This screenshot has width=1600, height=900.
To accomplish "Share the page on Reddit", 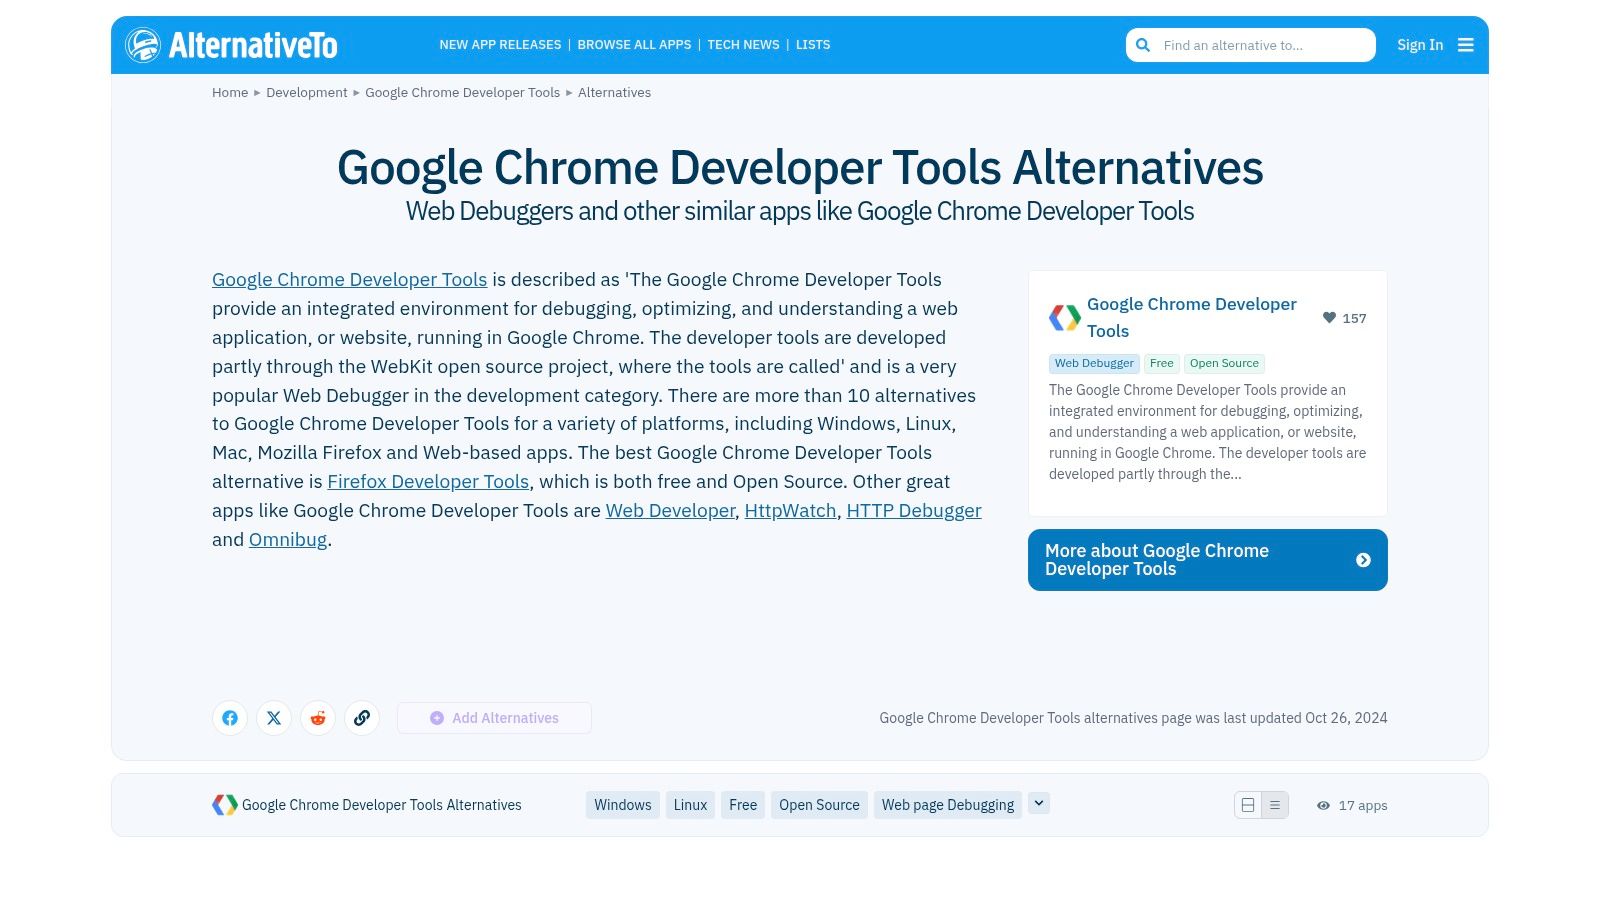I will [318, 718].
